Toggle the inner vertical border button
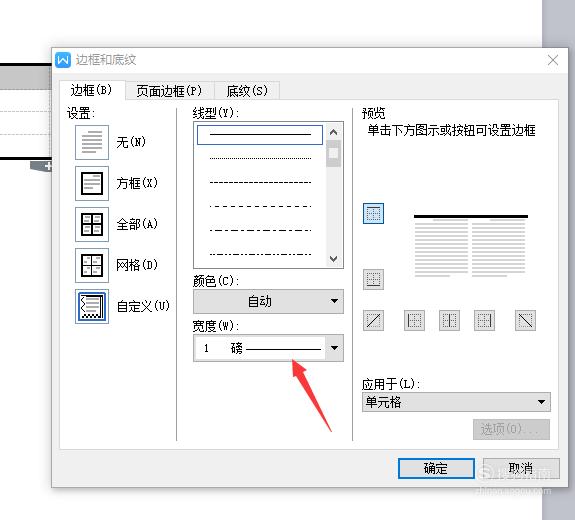This screenshot has width=575, height=520. coord(449,321)
